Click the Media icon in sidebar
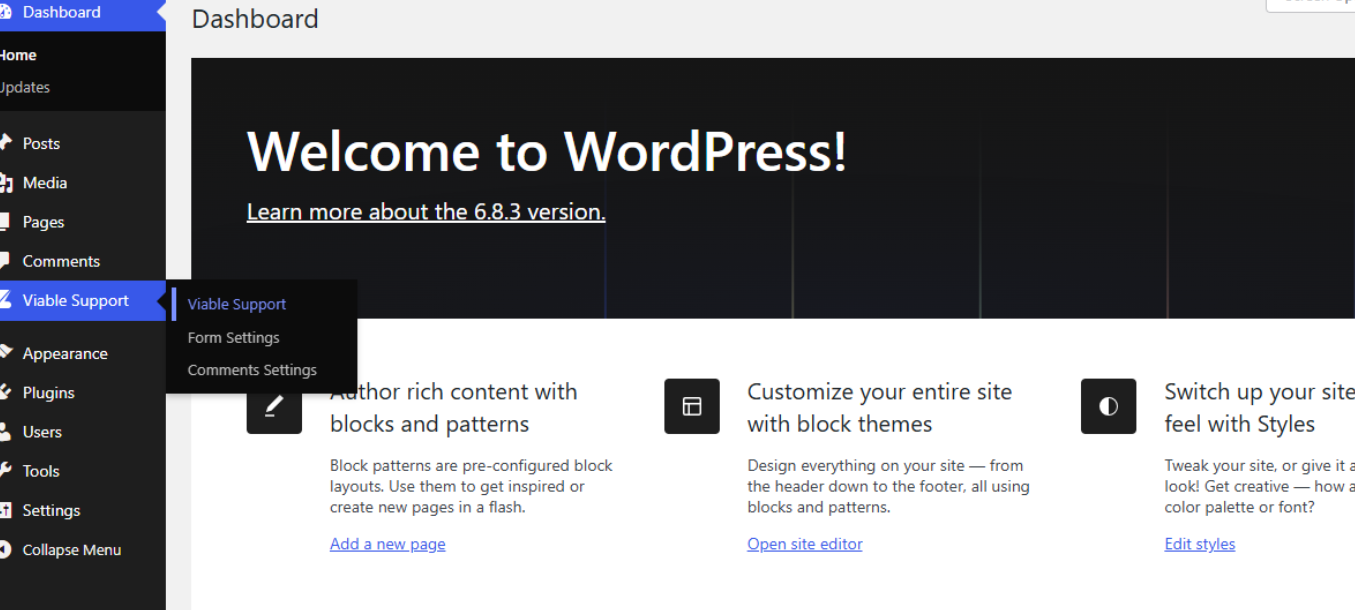 click(6, 183)
